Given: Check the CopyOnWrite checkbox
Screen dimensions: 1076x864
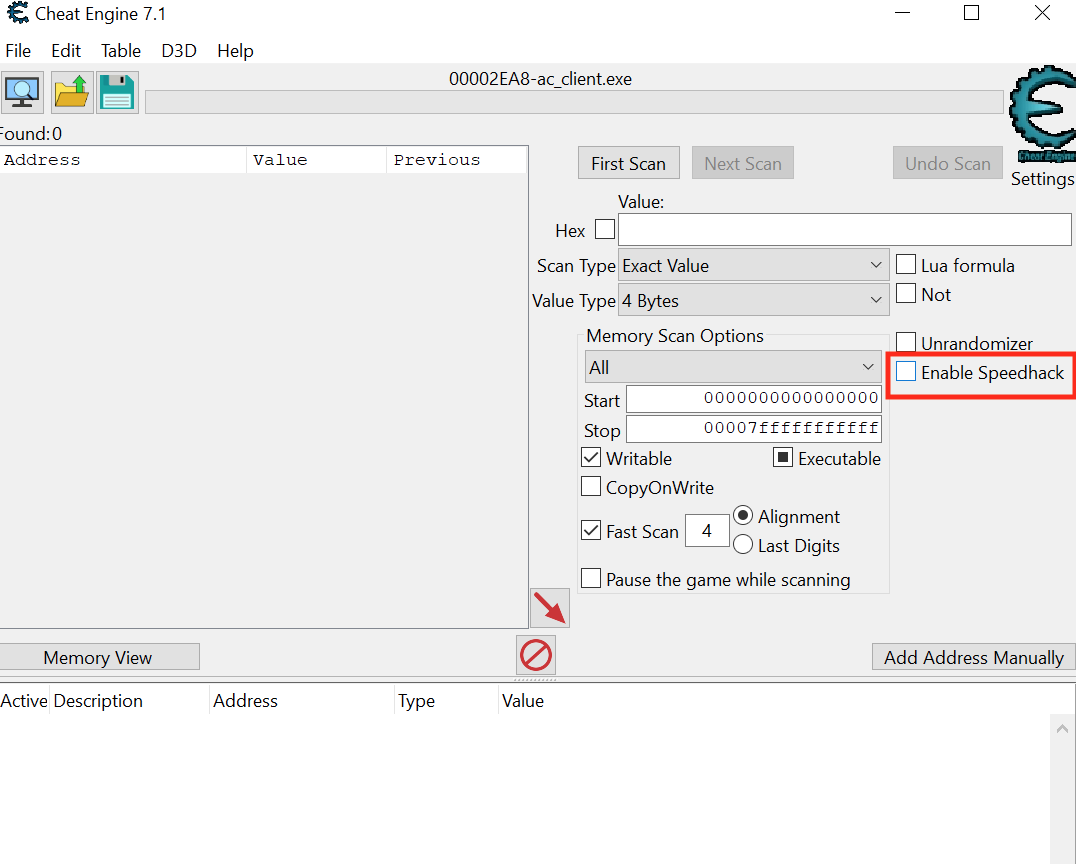Looking at the screenshot, I should pyautogui.click(x=591, y=487).
